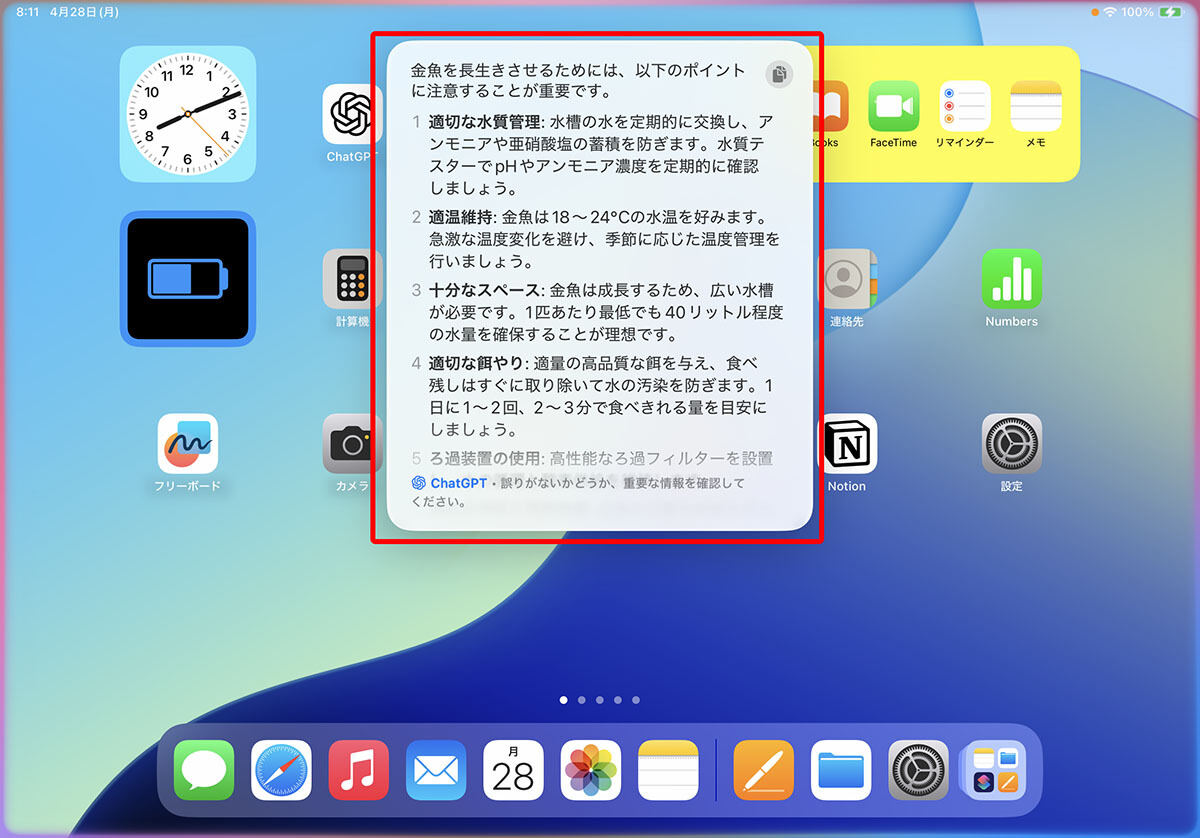Open Photos from the dock
Screen dimensions: 1200x838
click(x=591, y=770)
